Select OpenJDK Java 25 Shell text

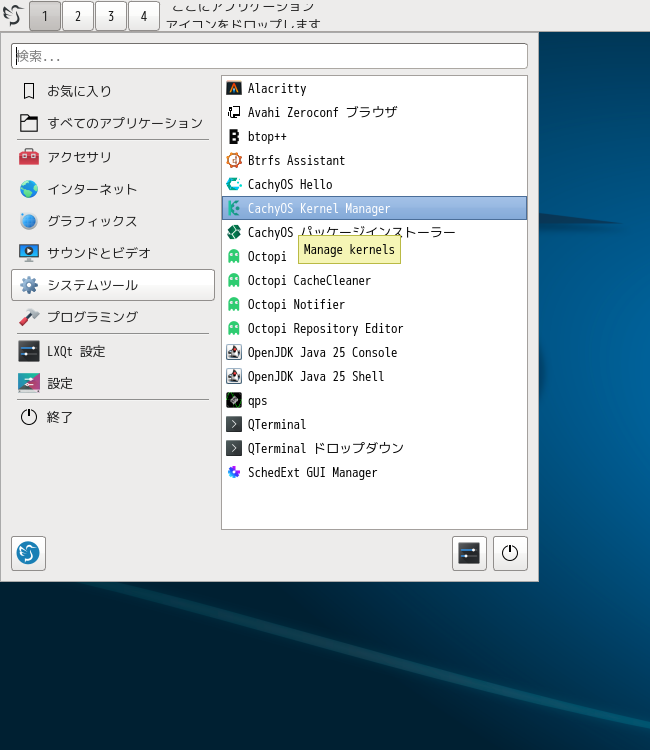click(x=316, y=376)
